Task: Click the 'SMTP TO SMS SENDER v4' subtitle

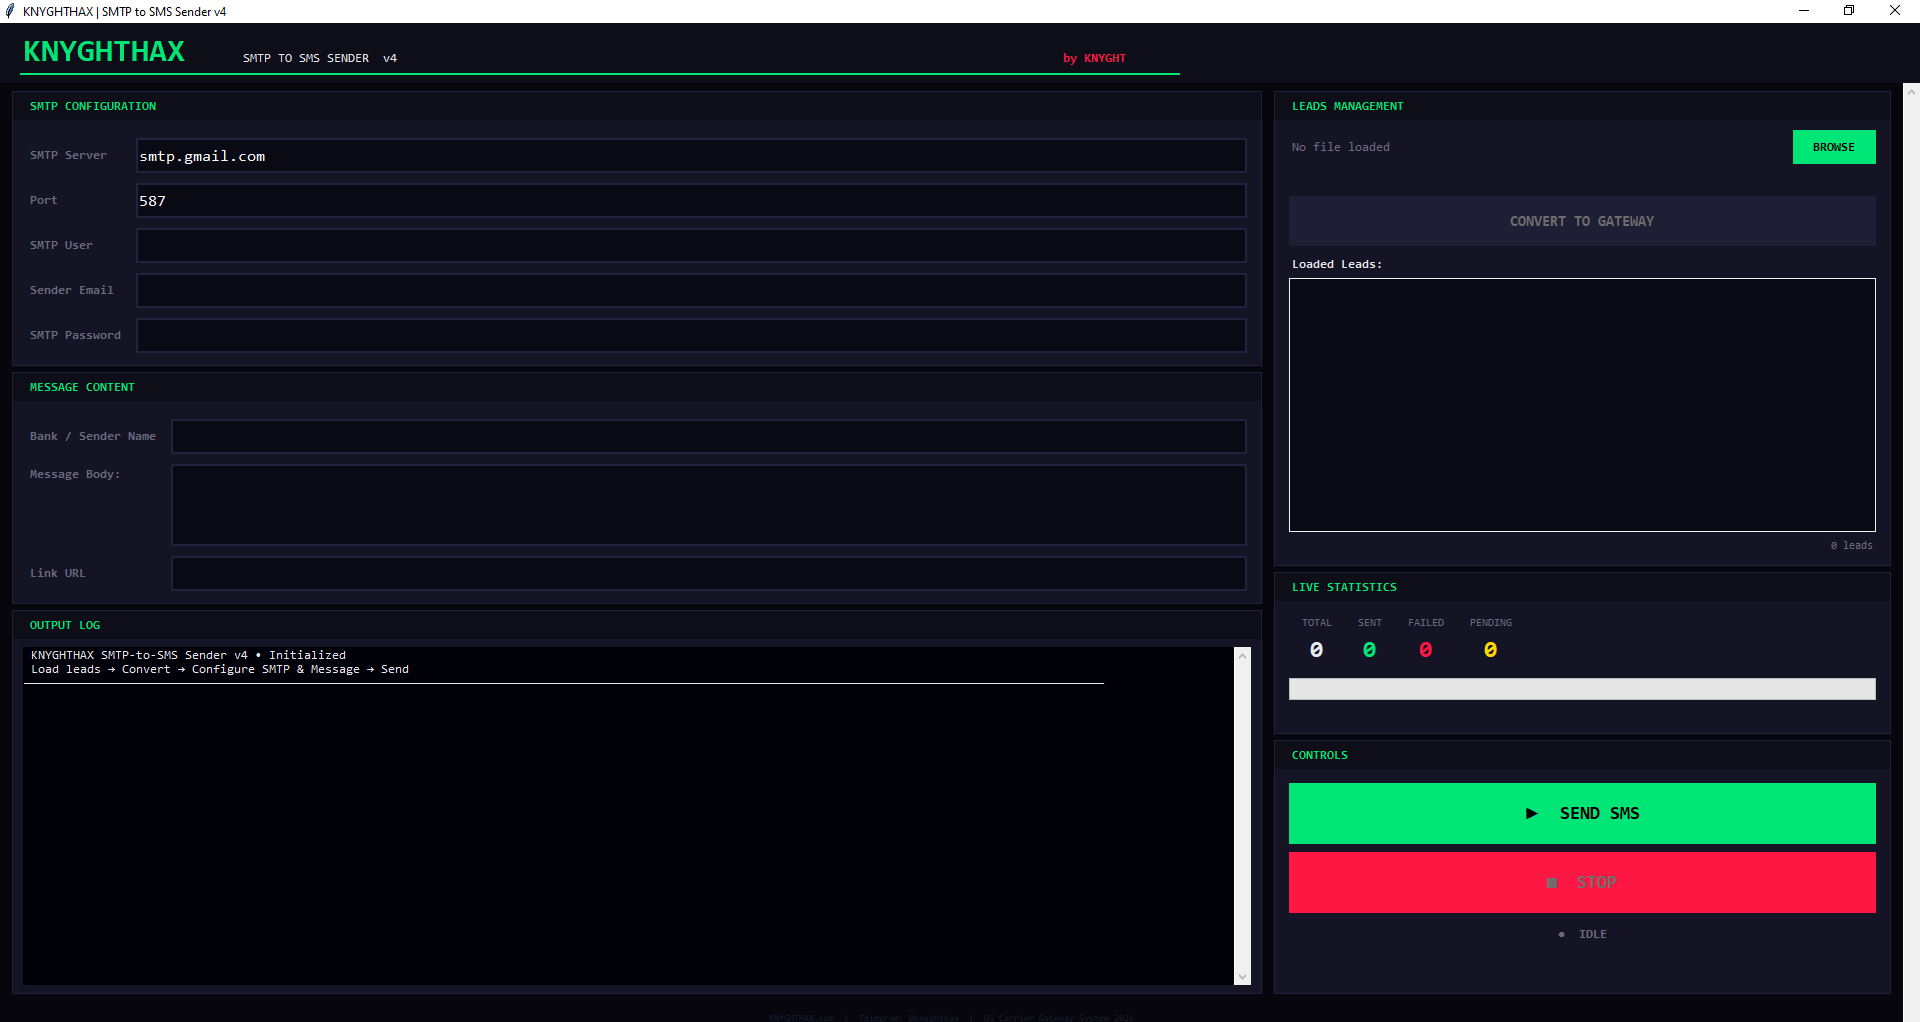Action: point(320,58)
